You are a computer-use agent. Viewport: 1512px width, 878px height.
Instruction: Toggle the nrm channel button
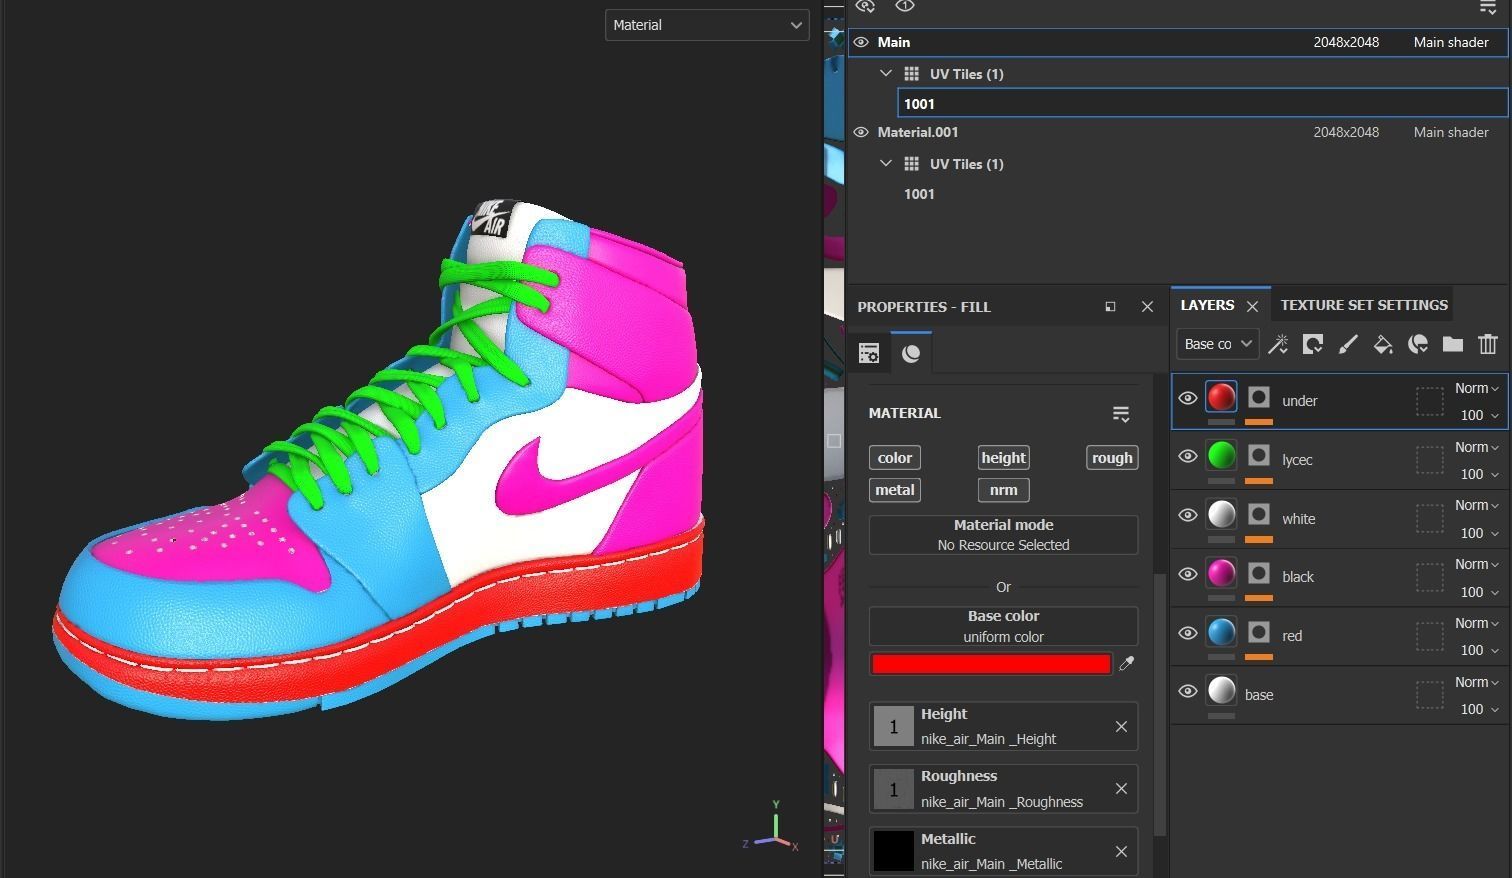click(x=1003, y=490)
